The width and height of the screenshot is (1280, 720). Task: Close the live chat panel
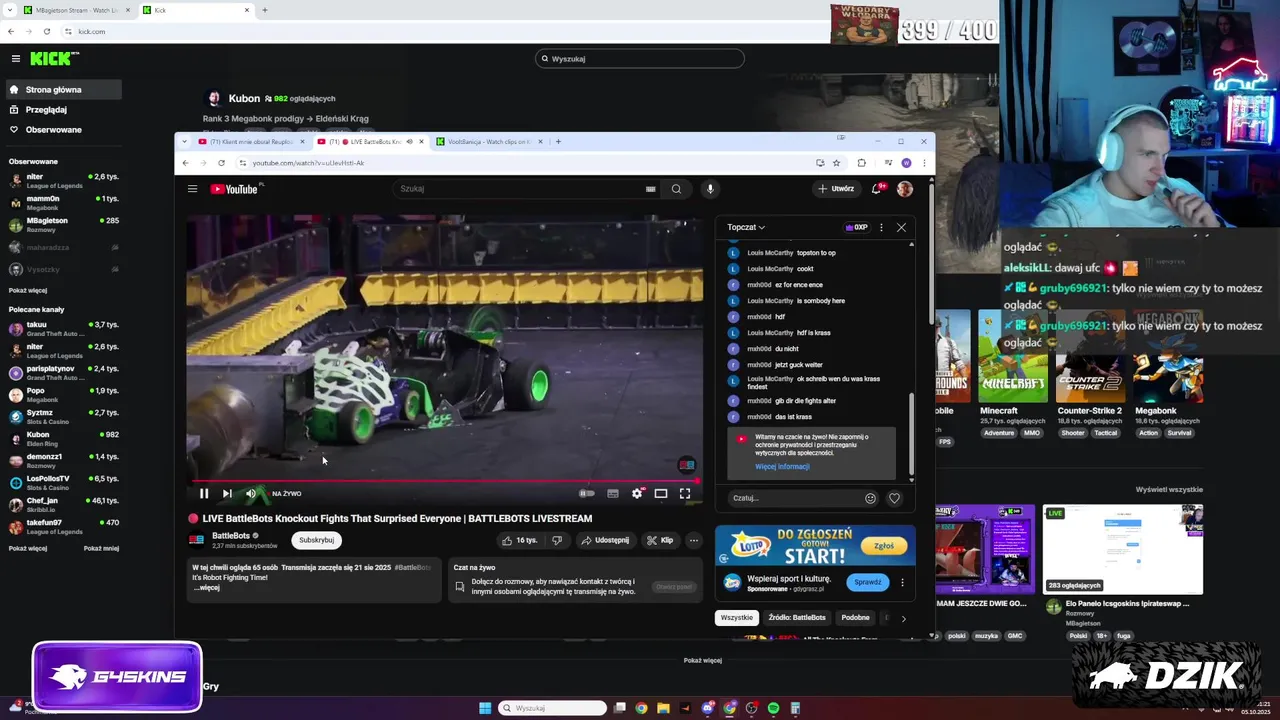[x=901, y=227]
